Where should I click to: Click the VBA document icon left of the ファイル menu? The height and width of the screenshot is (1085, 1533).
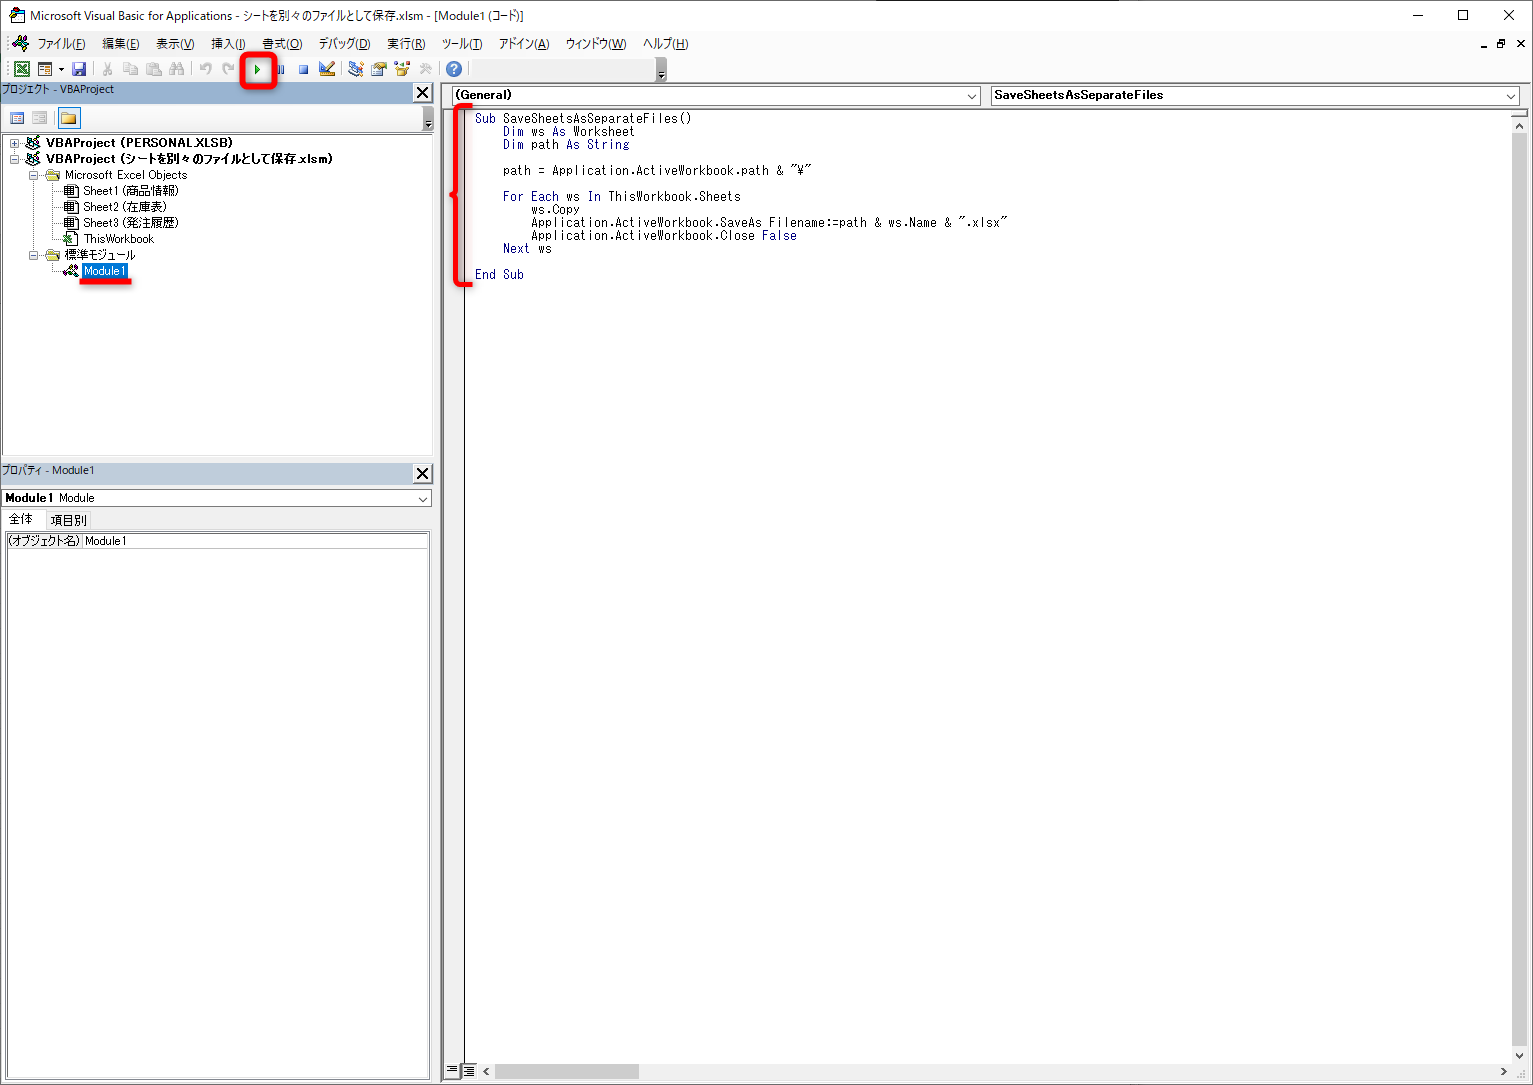coord(21,43)
